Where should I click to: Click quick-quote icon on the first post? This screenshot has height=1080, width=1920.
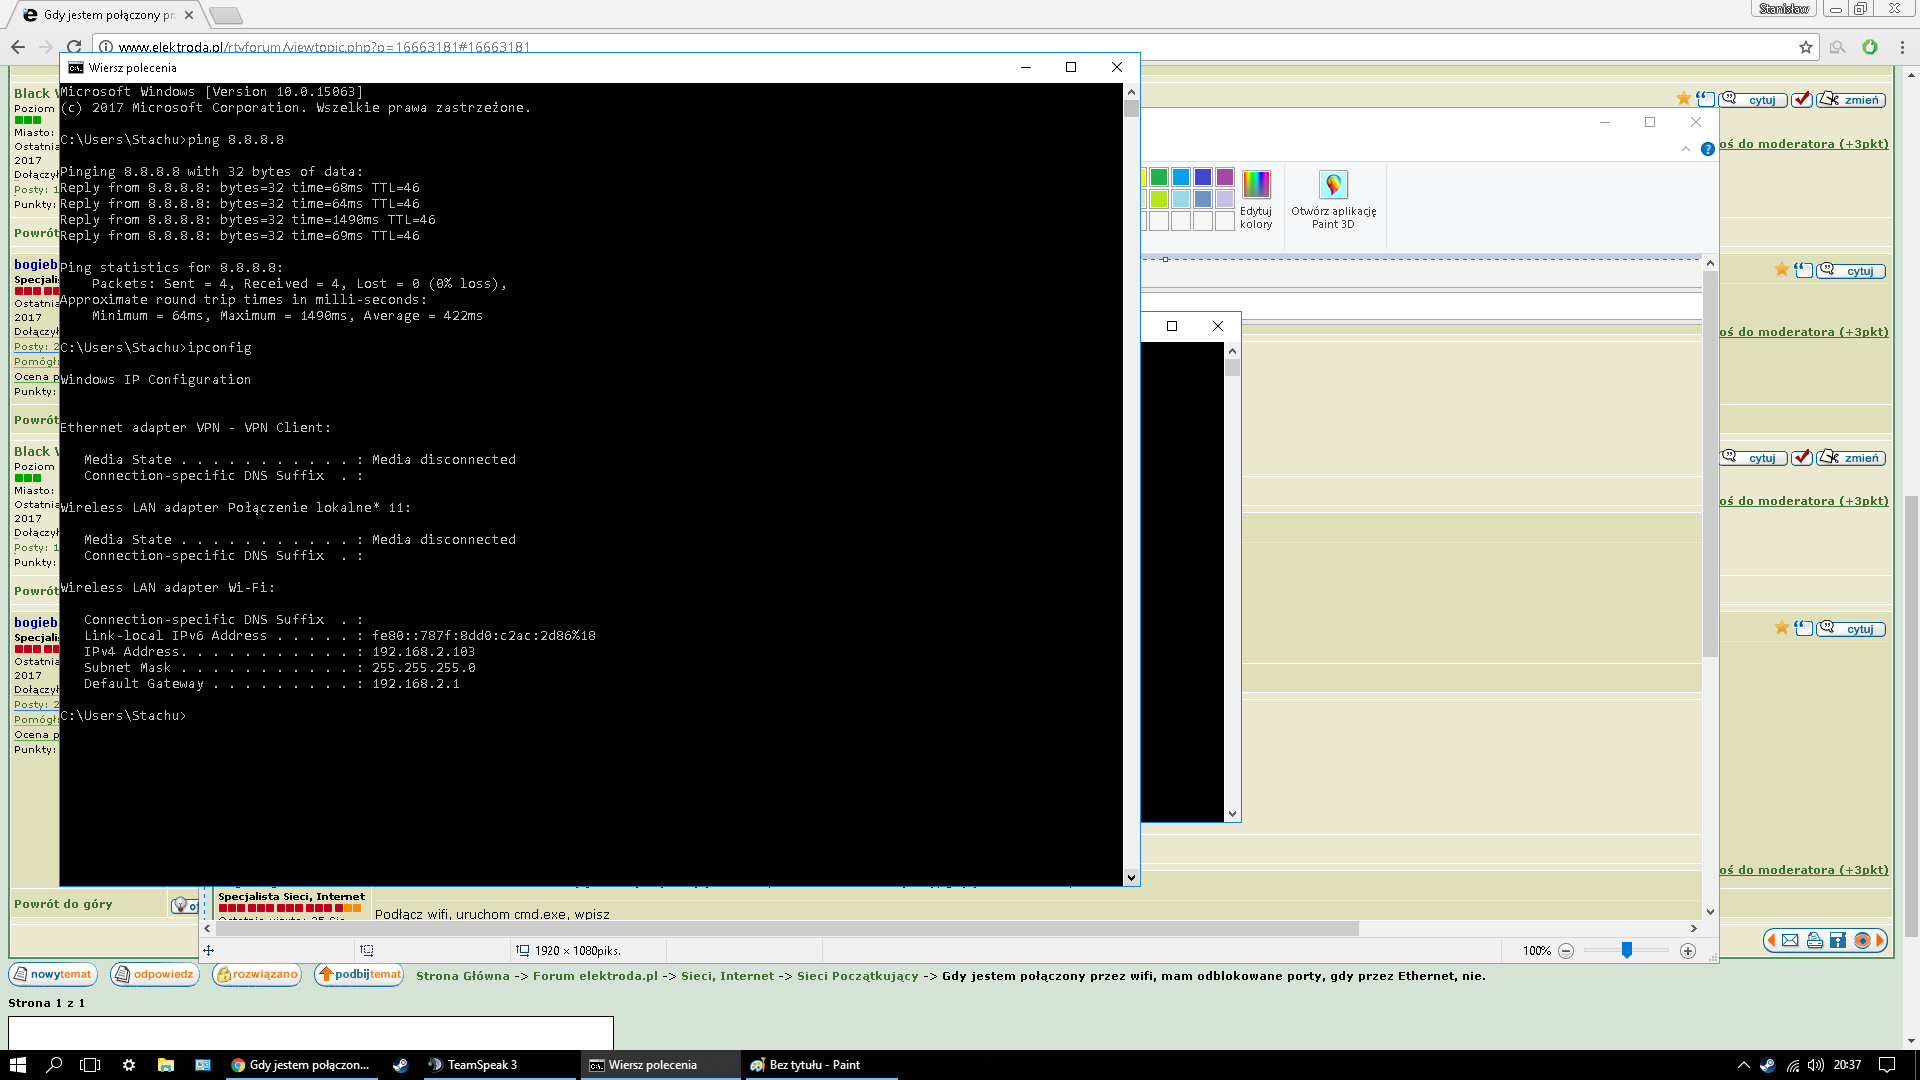point(1706,98)
